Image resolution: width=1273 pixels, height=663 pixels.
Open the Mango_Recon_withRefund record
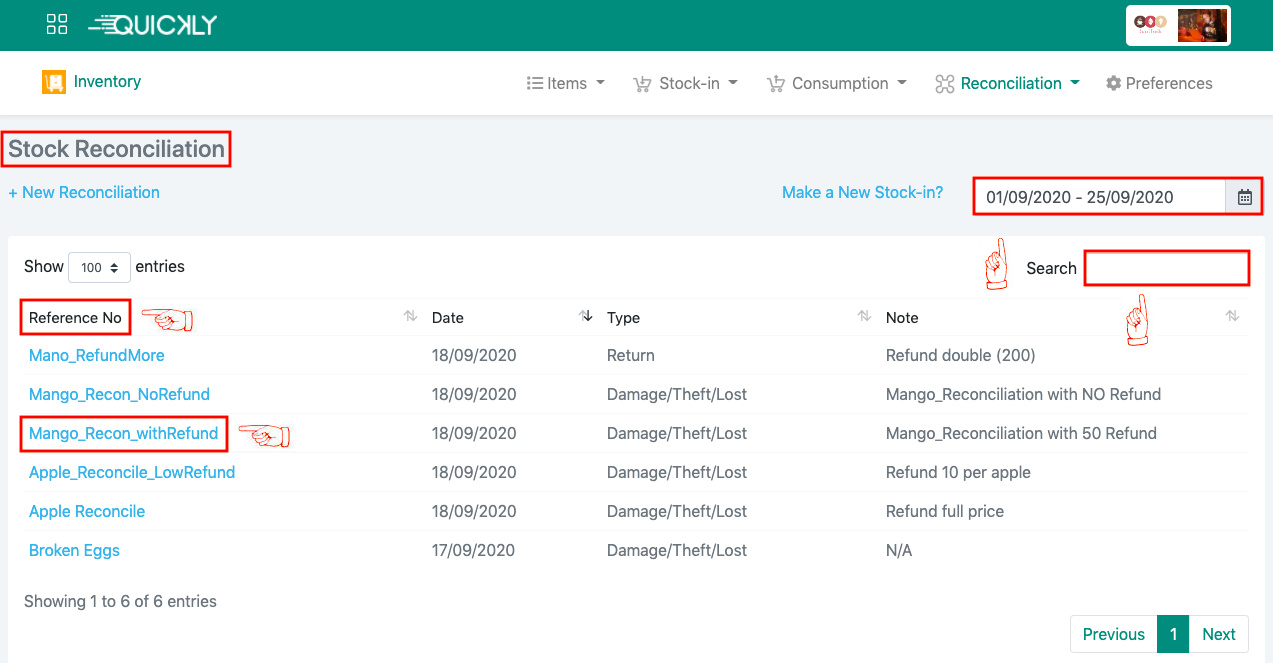(123, 433)
